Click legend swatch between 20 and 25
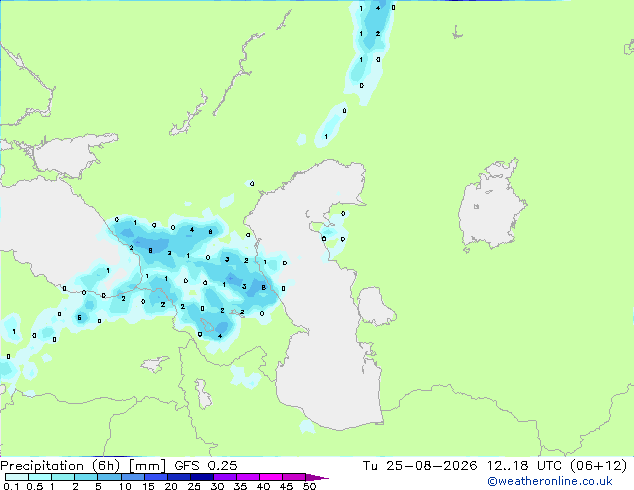 tap(179, 477)
